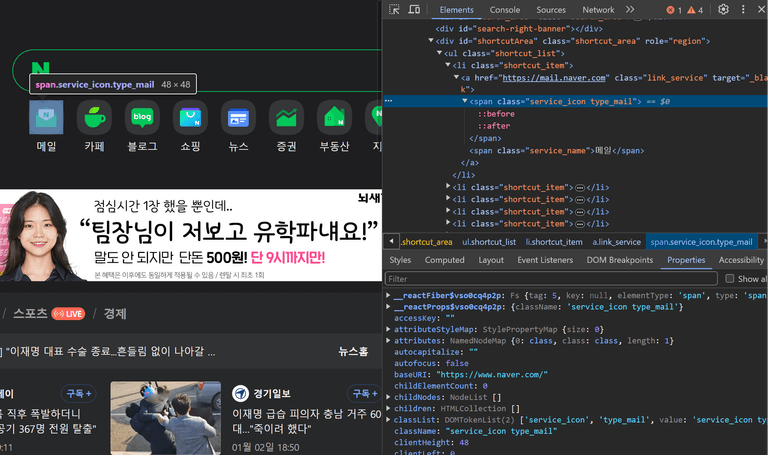Collapse the ul shortcut_list node
Viewport: 768px width, 455px height.
coord(439,53)
